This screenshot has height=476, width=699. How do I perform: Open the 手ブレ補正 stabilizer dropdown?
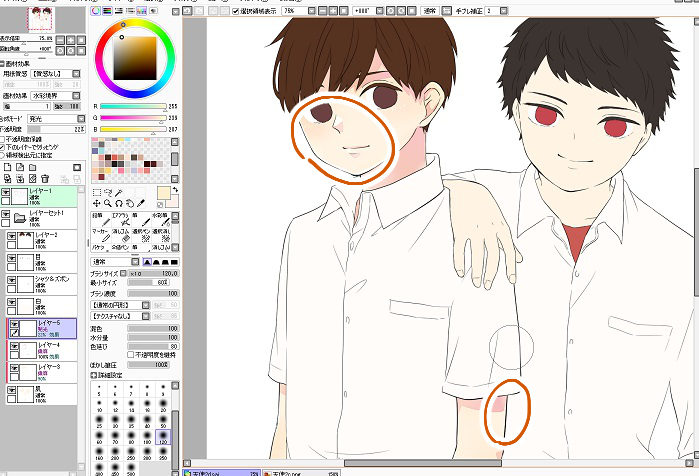pyautogui.click(x=496, y=11)
